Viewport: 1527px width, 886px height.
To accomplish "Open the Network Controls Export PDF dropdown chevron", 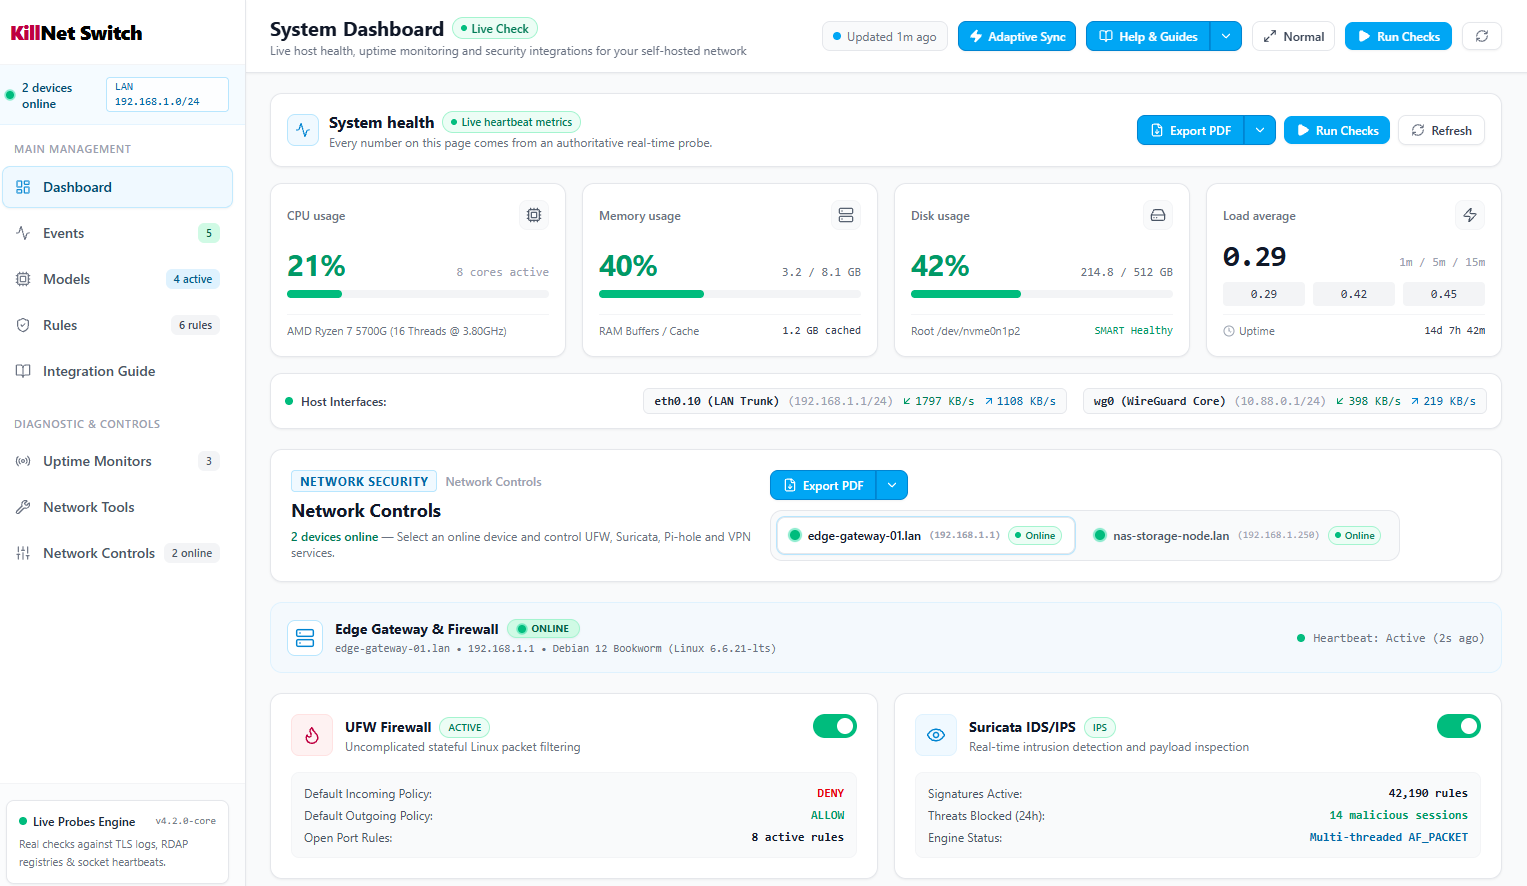I will point(892,485).
